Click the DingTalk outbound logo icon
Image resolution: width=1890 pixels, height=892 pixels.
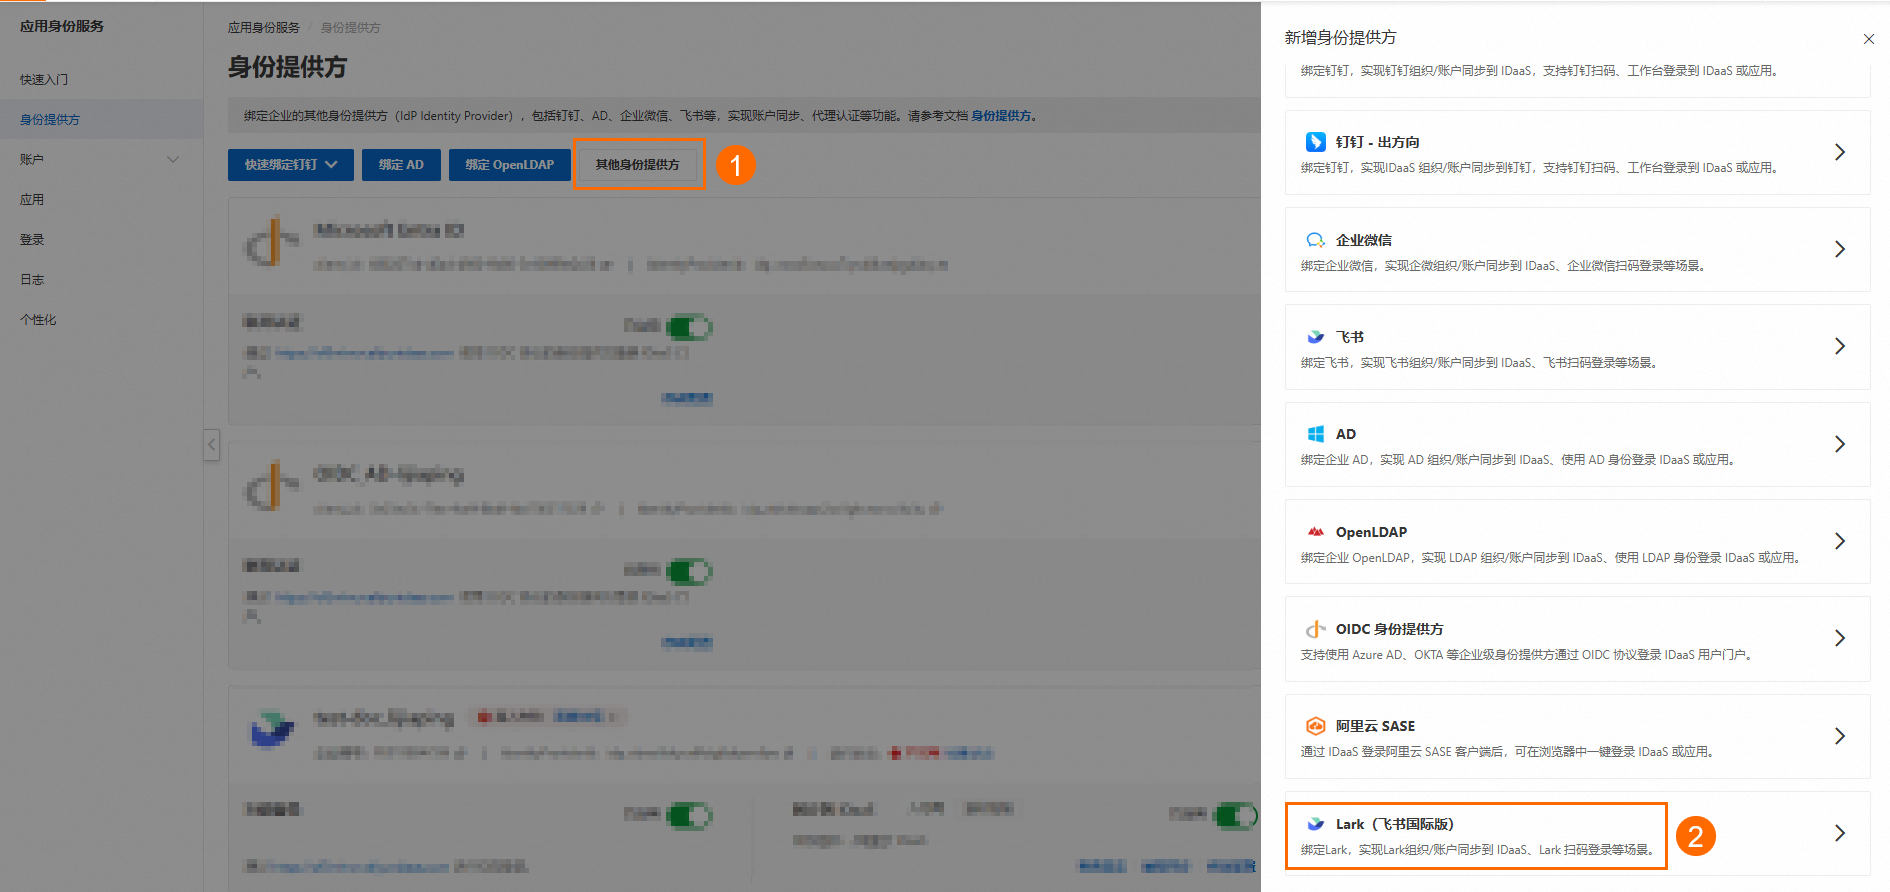(1315, 142)
